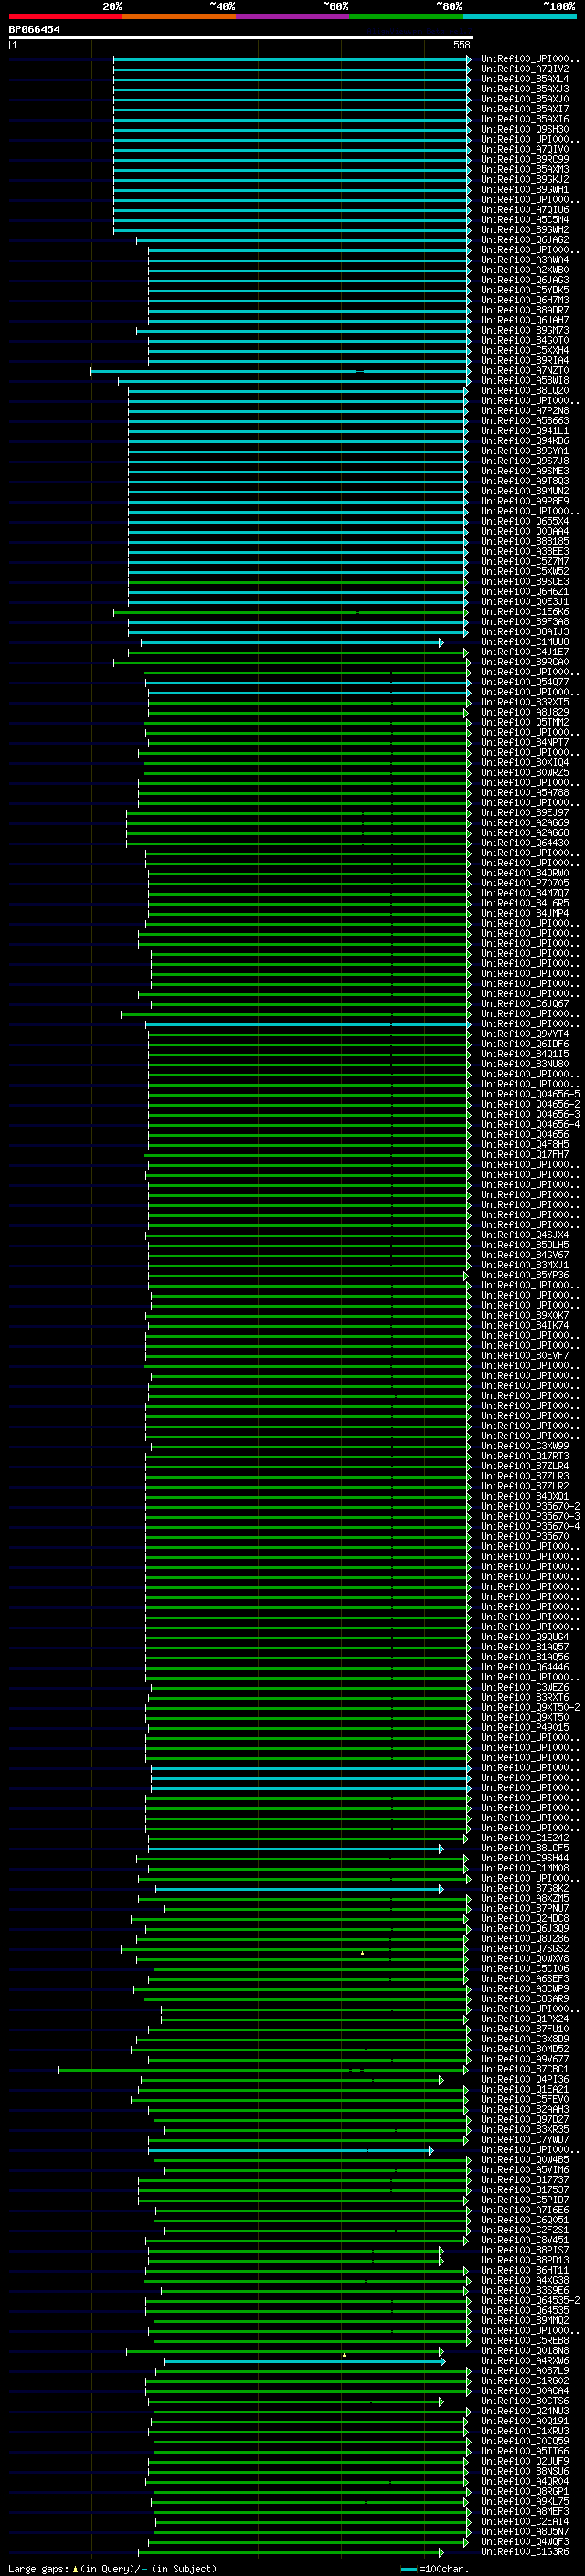585x2576 pixels.
Task: Select hit label UniRef100_B9SCE3
Action: 525,582
